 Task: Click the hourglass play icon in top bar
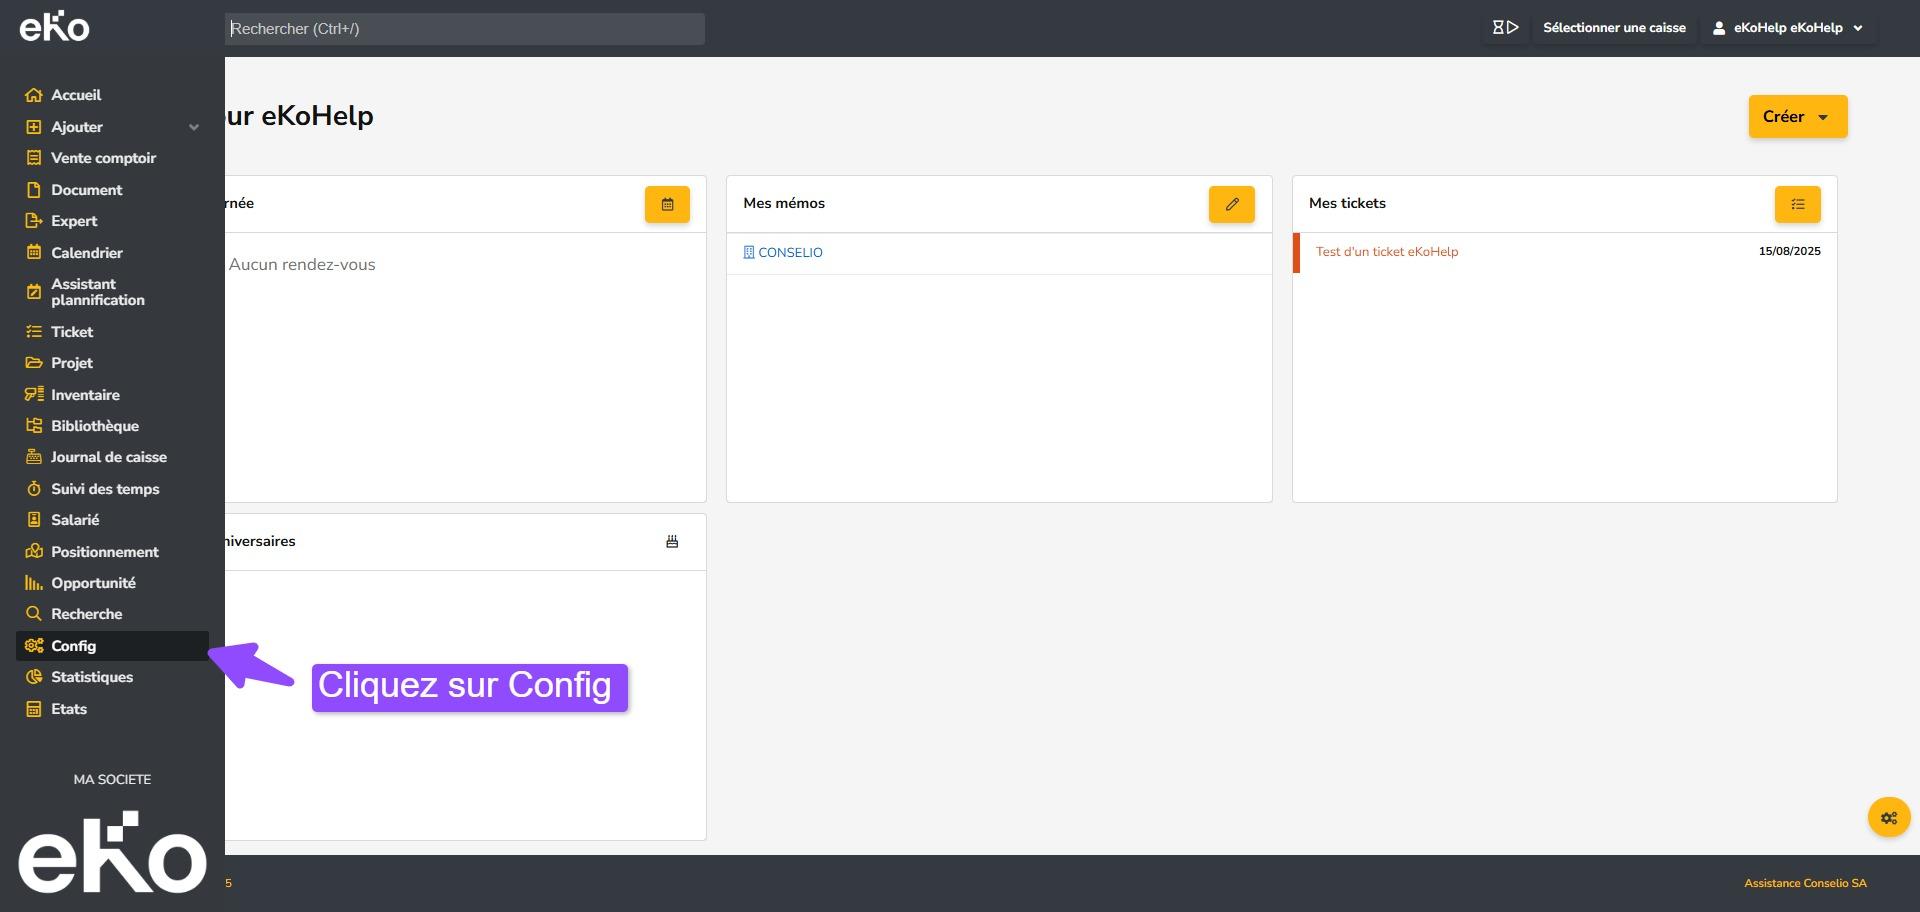tap(1505, 28)
